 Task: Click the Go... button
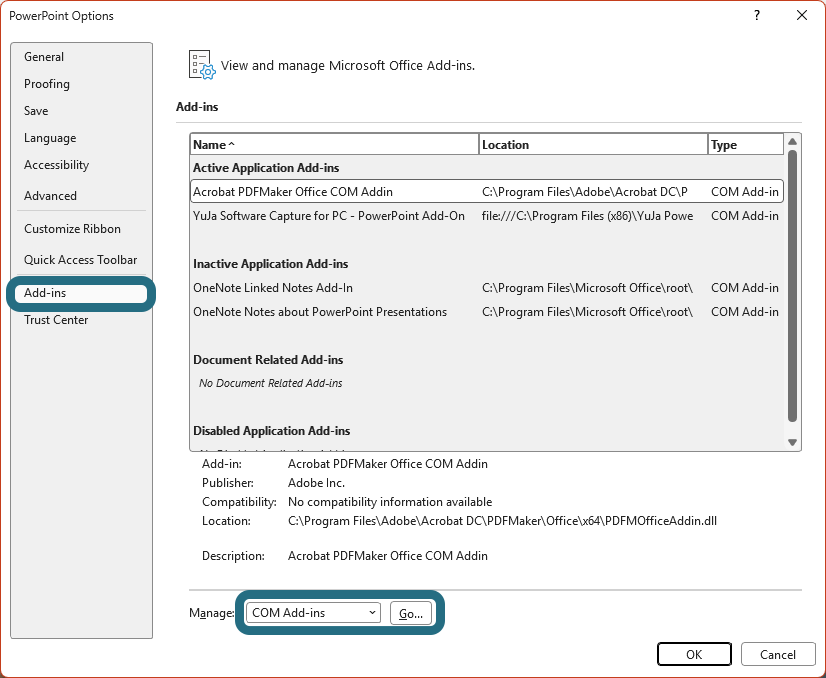[x=411, y=613]
